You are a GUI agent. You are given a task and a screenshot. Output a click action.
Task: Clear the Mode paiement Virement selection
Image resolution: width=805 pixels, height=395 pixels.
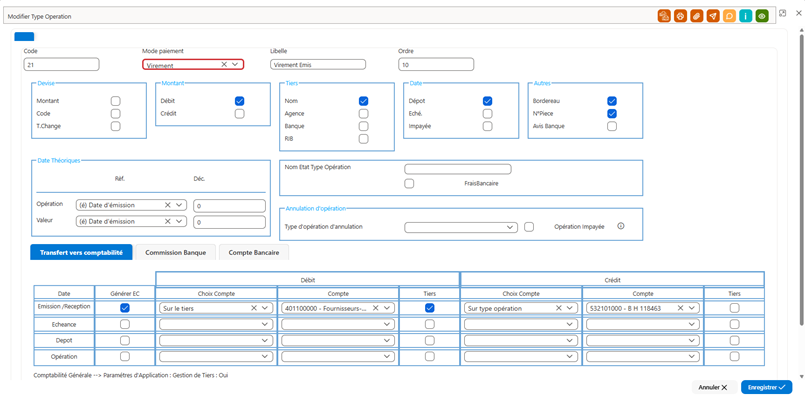coord(224,64)
